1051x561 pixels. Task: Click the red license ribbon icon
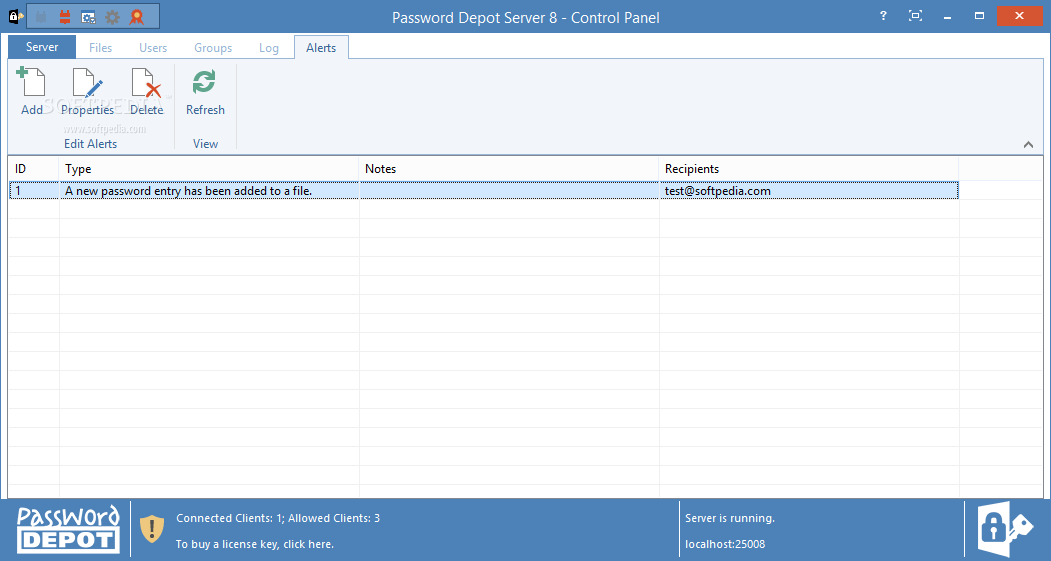coord(137,17)
